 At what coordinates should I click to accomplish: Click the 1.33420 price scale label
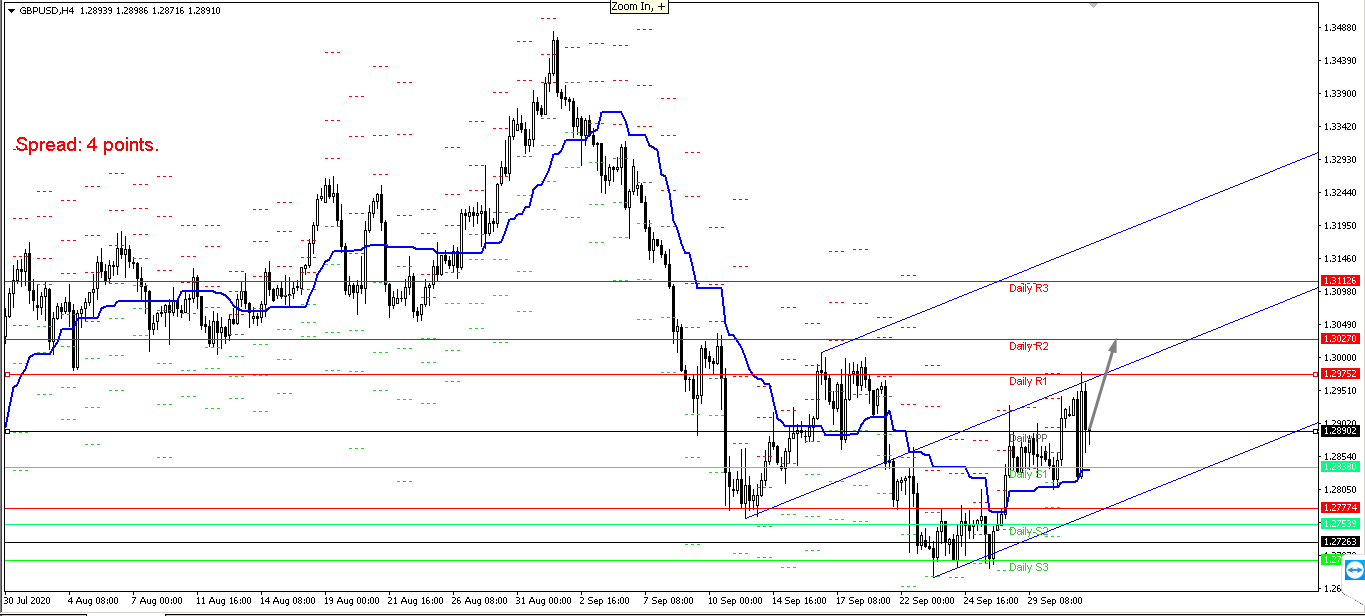point(1340,127)
